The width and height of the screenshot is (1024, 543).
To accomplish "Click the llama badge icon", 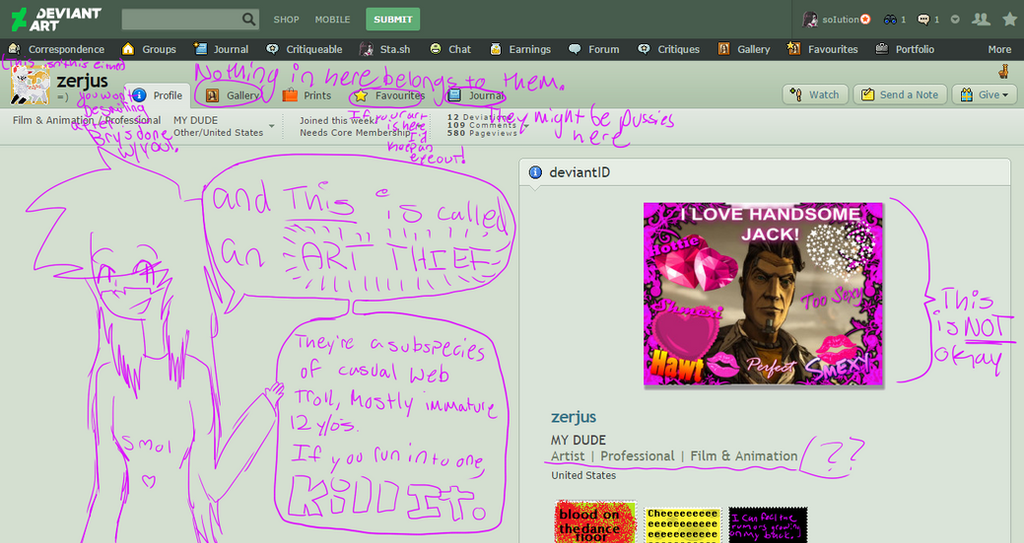I will point(1004,71).
